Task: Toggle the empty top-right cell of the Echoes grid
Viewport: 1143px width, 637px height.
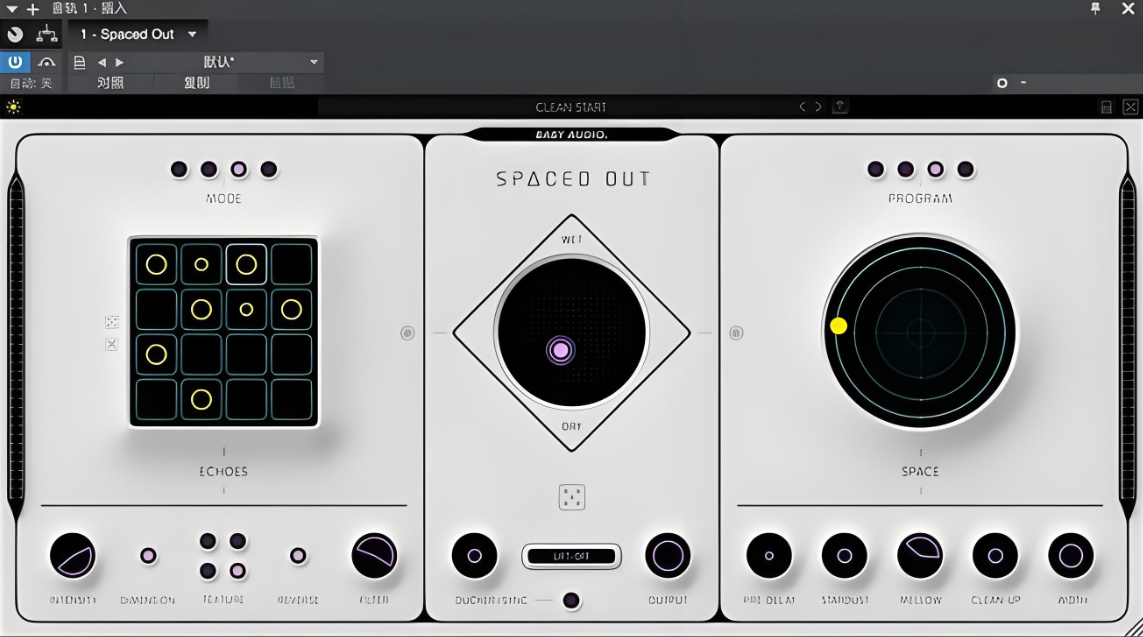Action: [292, 265]
